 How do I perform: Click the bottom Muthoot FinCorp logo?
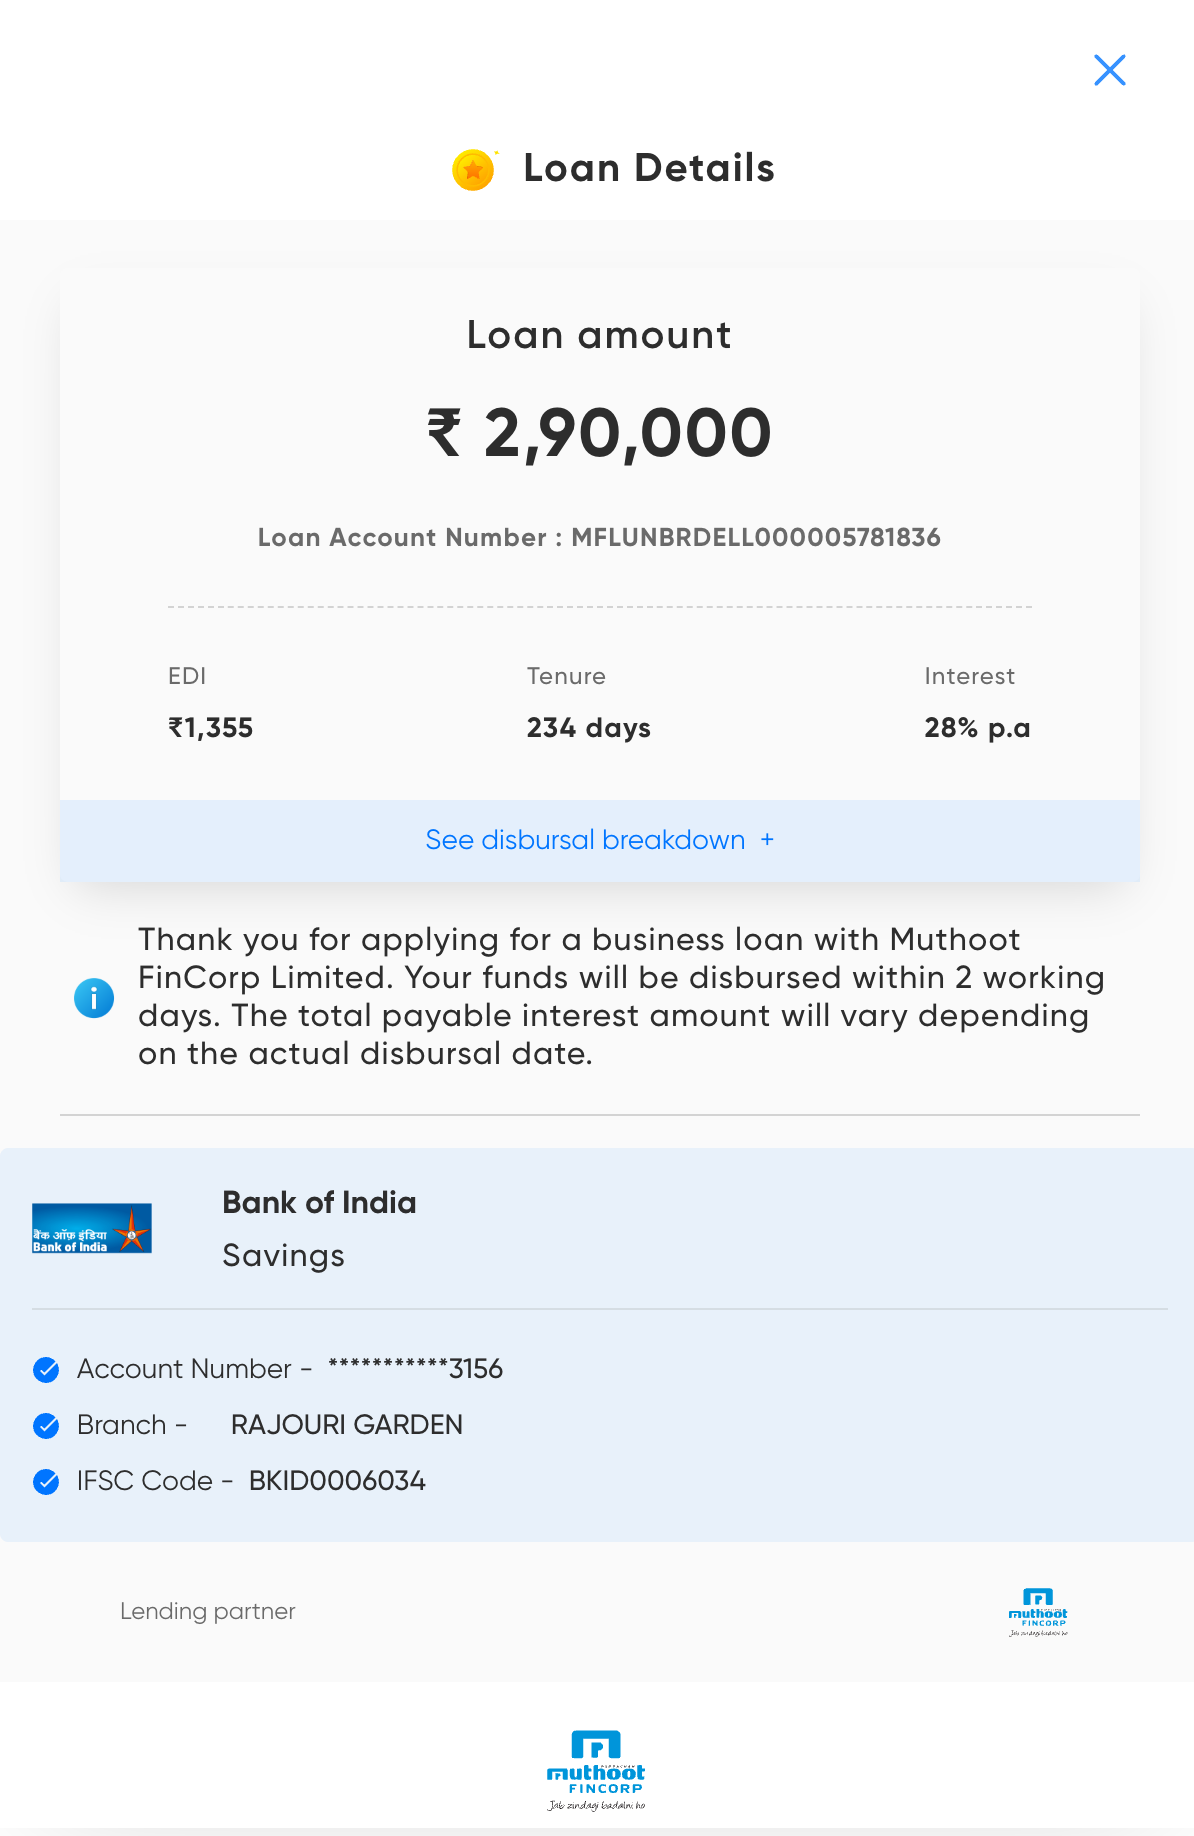click(596, 1770)
